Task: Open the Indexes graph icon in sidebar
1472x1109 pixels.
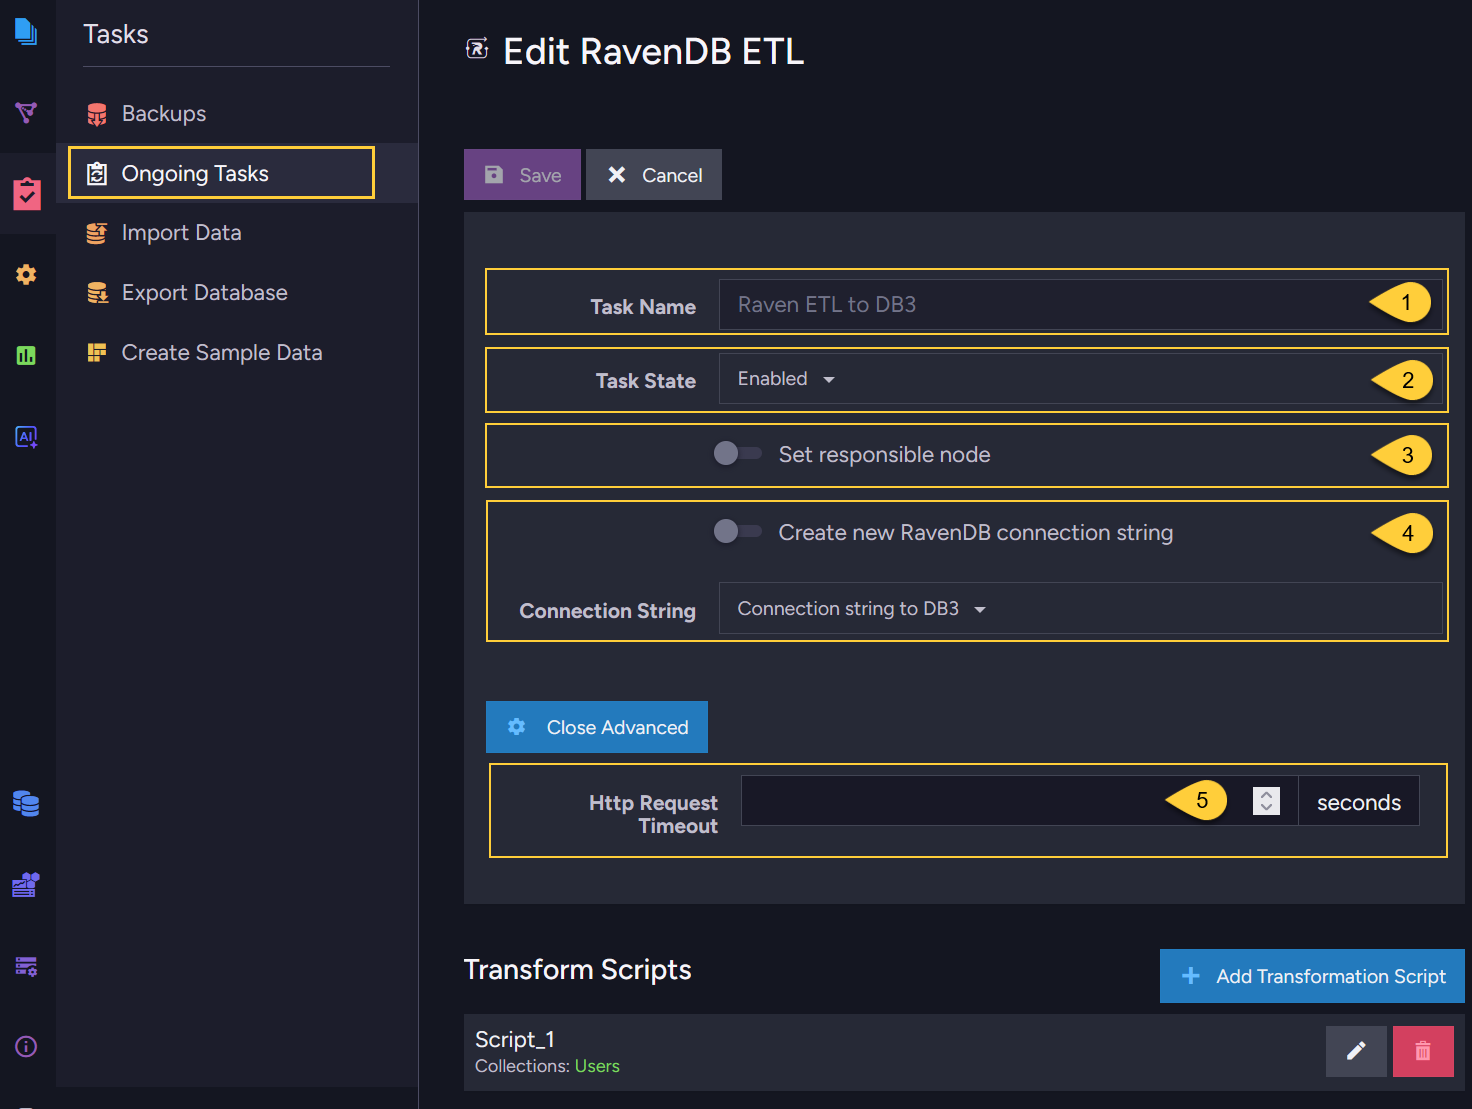Action: click(26, 112)
